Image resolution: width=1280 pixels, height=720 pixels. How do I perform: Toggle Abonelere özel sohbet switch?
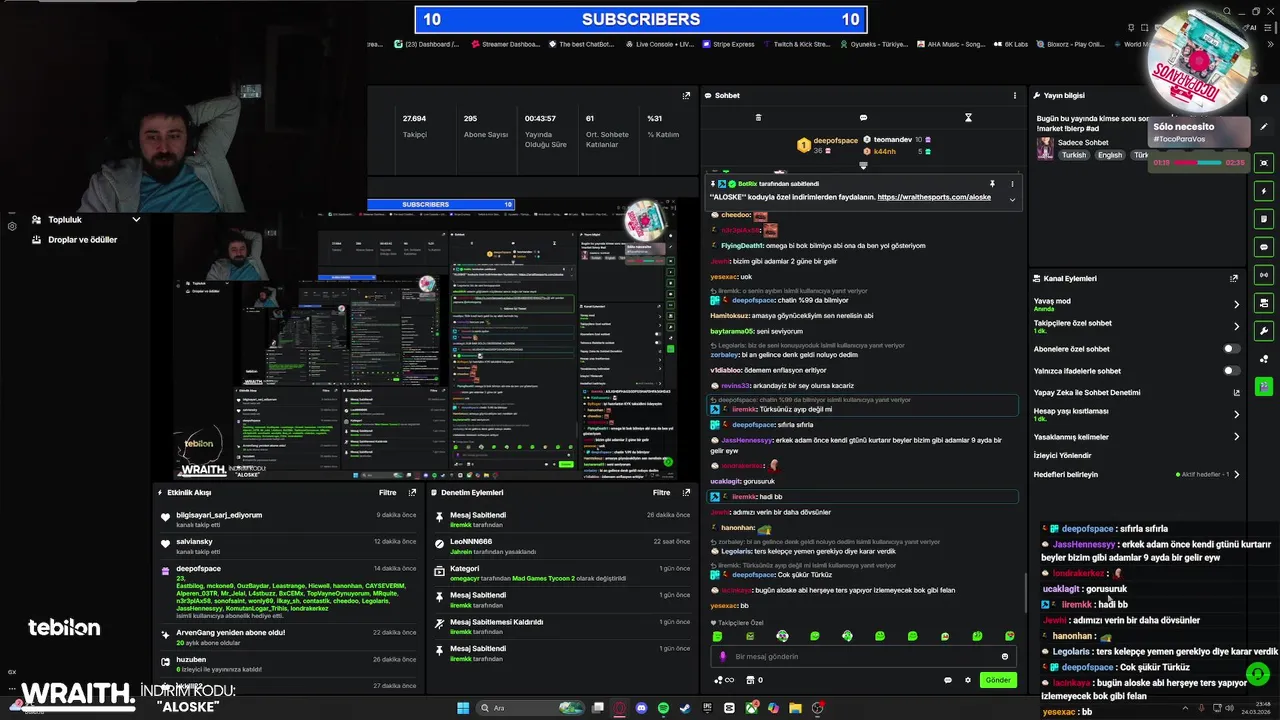click(x=1232, y=349)
